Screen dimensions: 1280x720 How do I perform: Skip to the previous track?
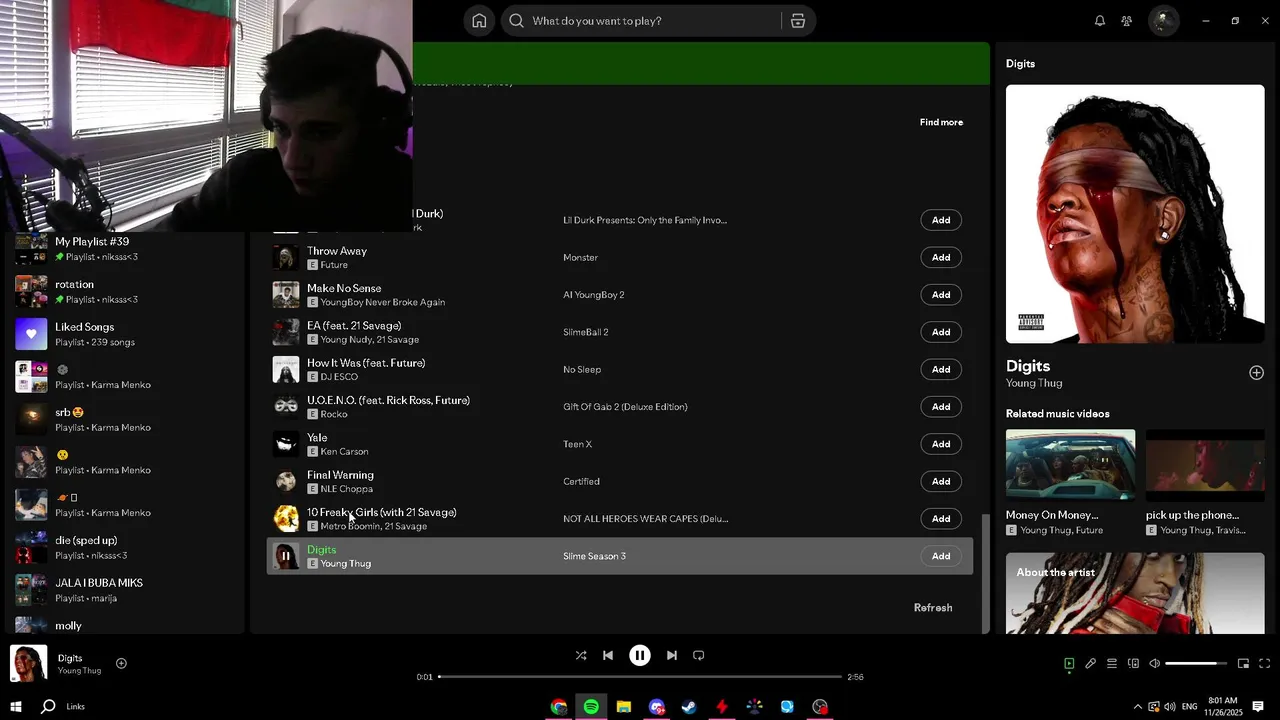608,656
